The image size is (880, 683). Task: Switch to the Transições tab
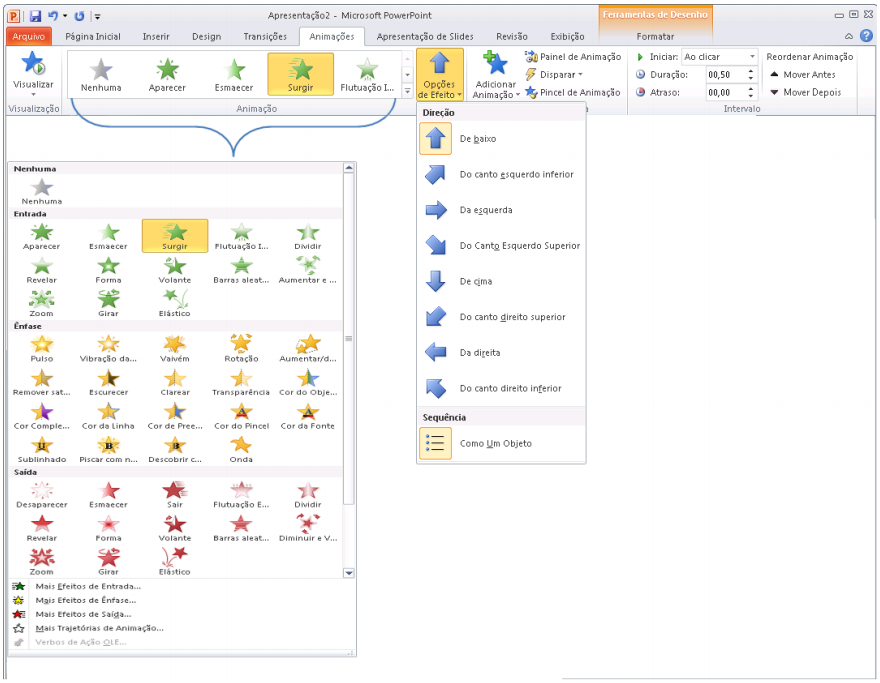[x=265, y=36]
